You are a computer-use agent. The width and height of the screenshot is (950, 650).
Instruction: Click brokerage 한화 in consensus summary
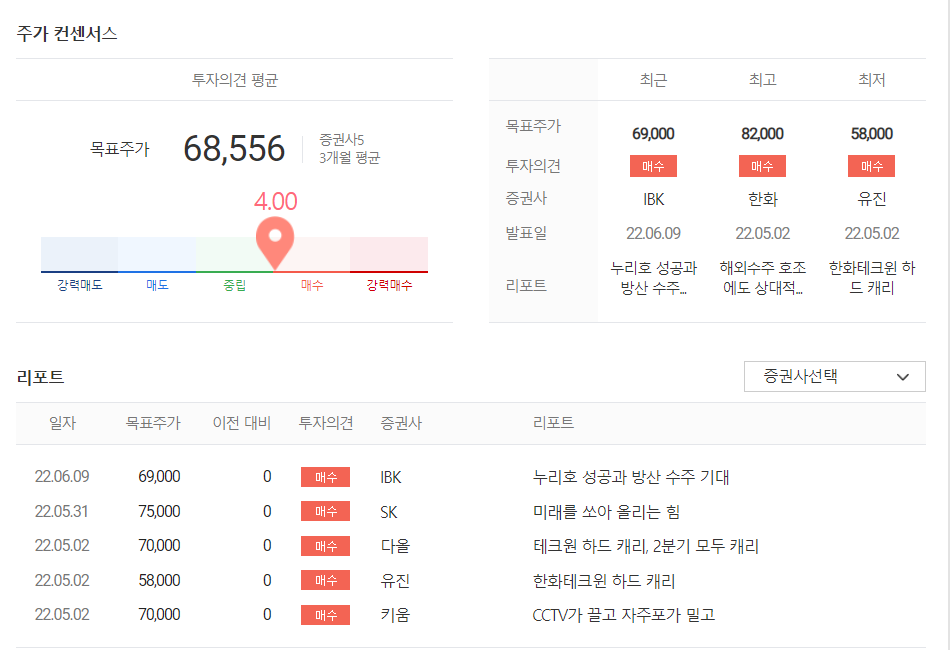[762, 199]
